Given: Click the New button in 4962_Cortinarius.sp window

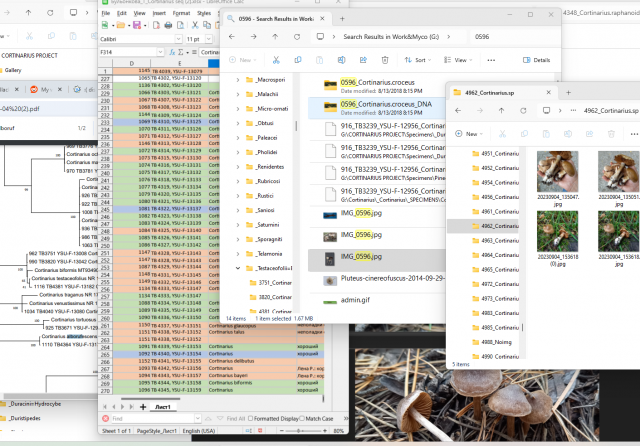Looking at the screenshot, I should 470,133.
